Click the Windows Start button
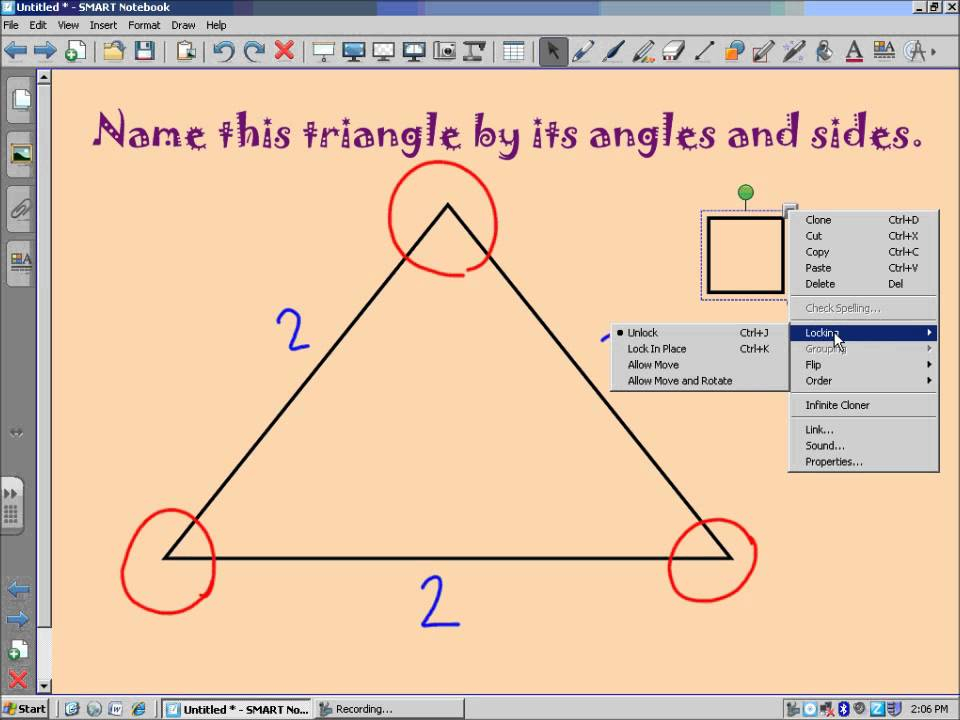Viewport: 960px width, 720px height. [24, 708]
